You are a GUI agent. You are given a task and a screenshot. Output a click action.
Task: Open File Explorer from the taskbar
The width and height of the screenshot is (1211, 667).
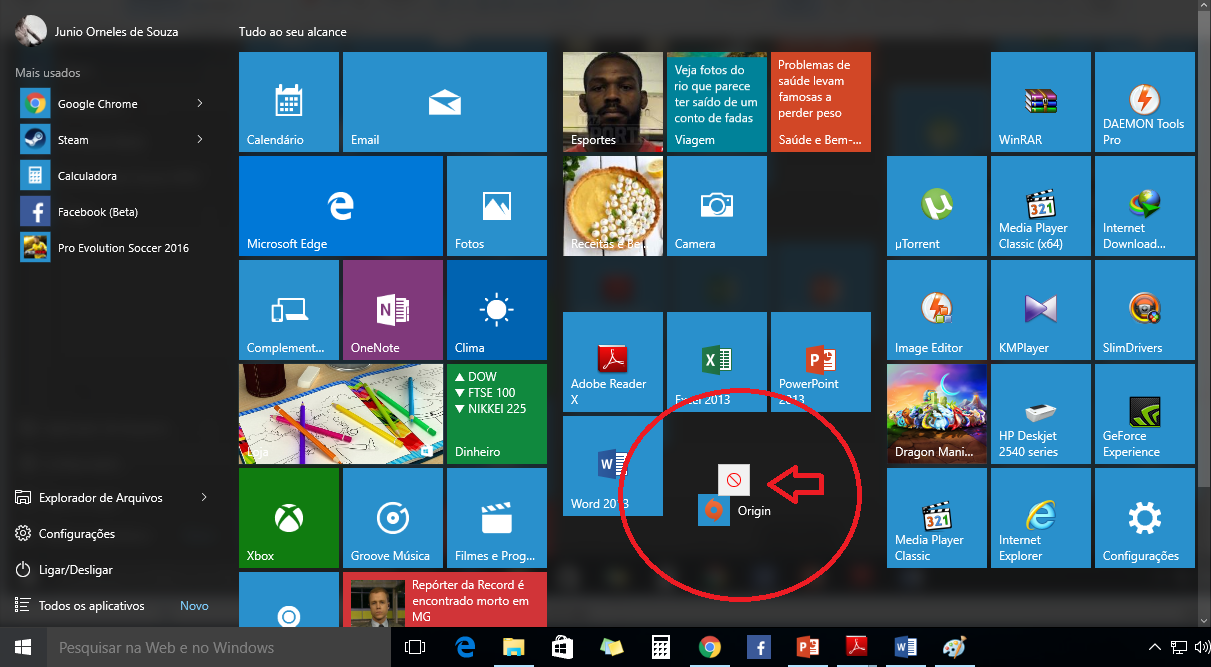click(x=512, y=647)
